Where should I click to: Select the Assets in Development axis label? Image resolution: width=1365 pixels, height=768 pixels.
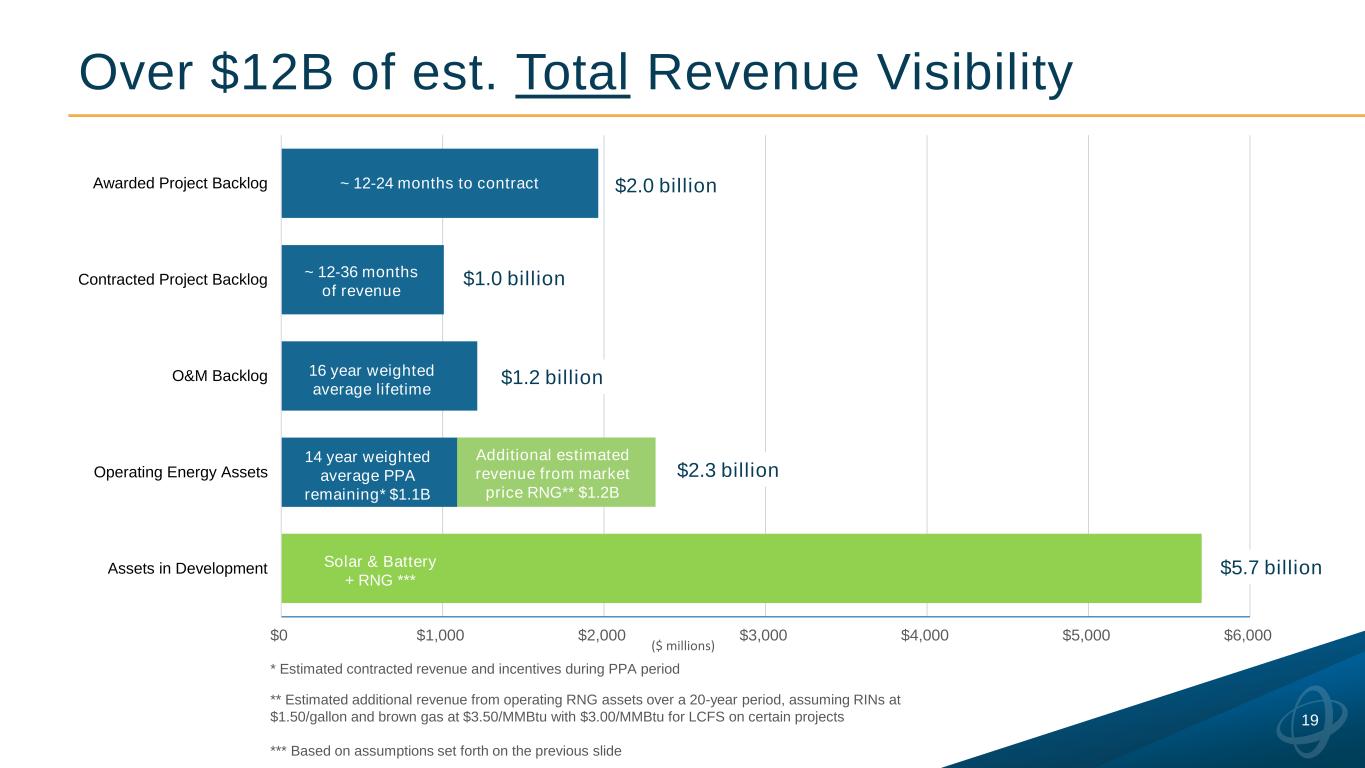click(187, 569)
